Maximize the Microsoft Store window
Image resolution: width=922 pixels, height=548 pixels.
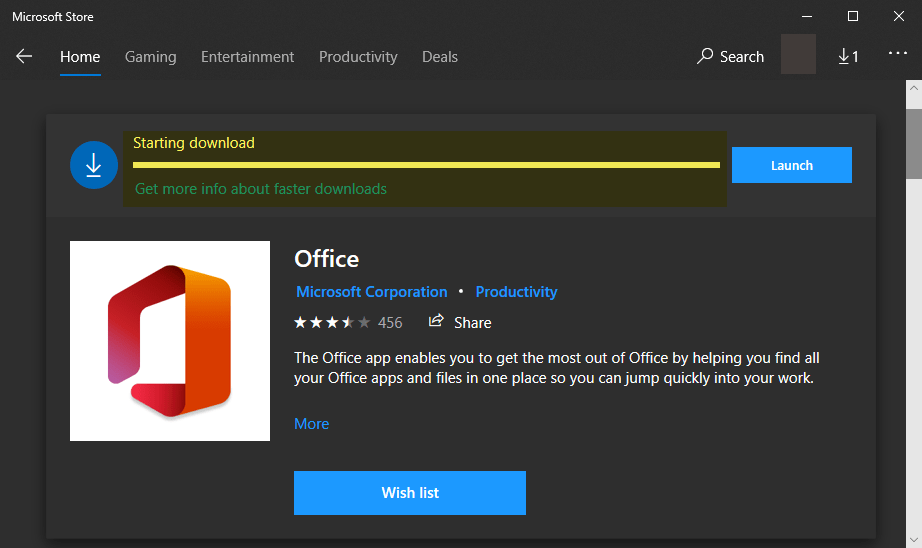click(853, 16)
